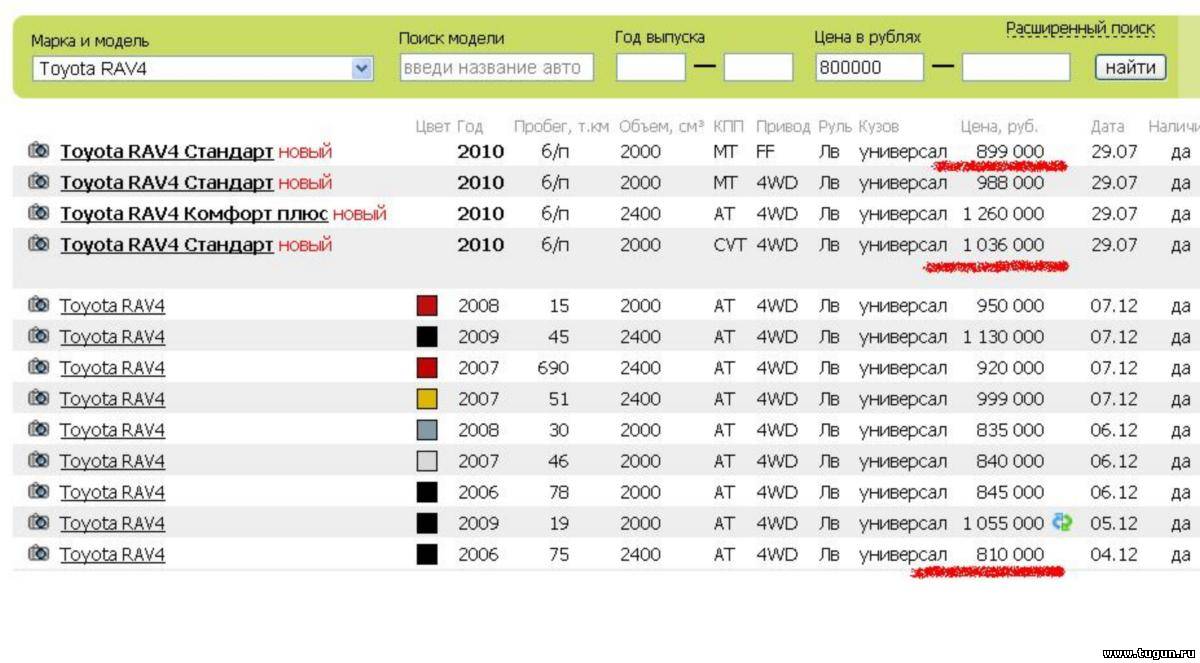Viewport: 1200px width, 663px height.
Task: Click light gray swatch of the 840 000 RAV4
Action: click(x=427, y=461)
